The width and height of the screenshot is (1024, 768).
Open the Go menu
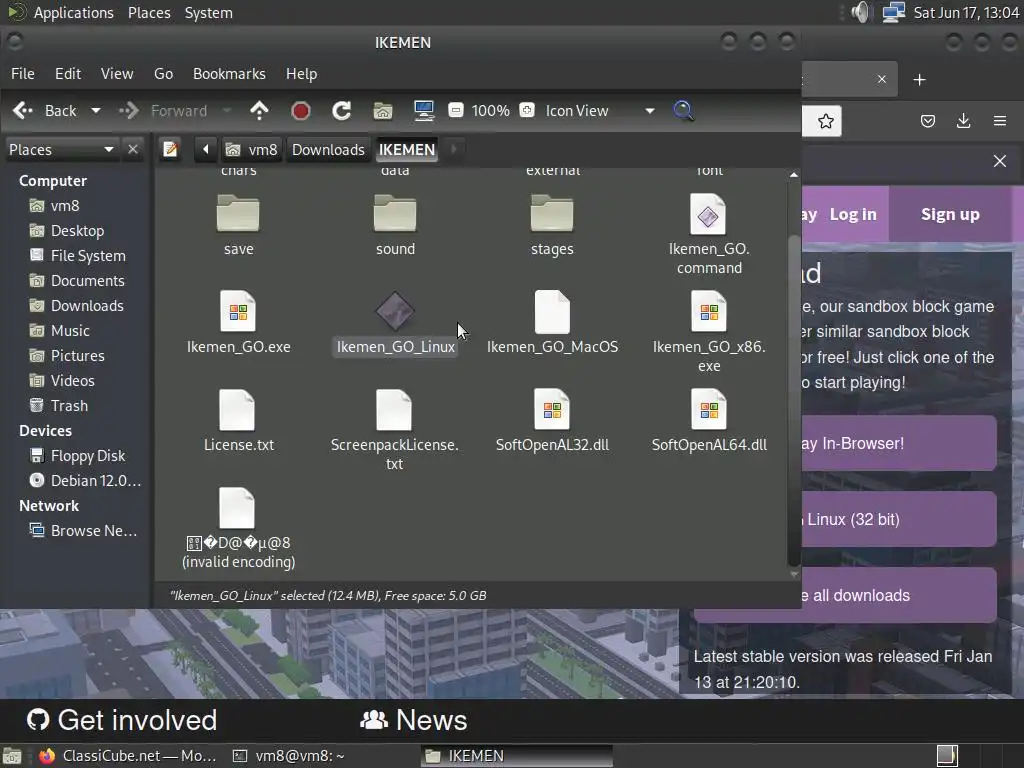coord(163,74)
